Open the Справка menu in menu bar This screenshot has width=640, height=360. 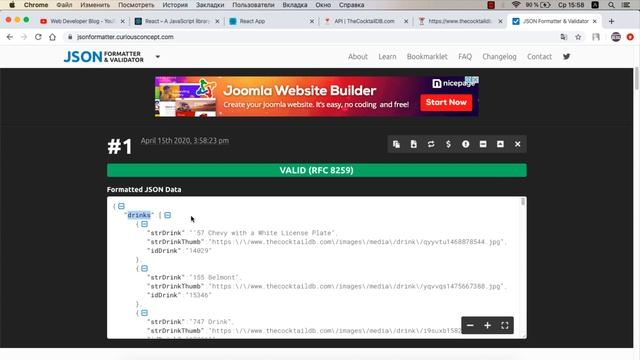(351, 5)
